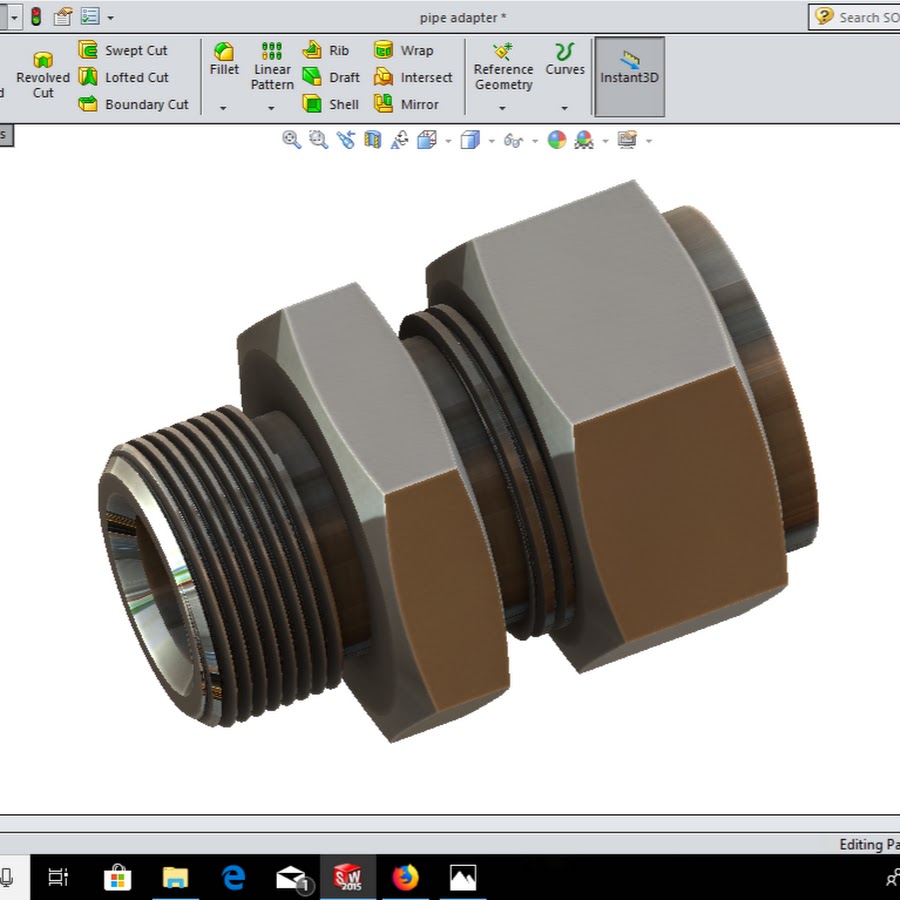Screen dimensions: 900x900
Task: Open the Options checklist icon
Action: point(90,16)
